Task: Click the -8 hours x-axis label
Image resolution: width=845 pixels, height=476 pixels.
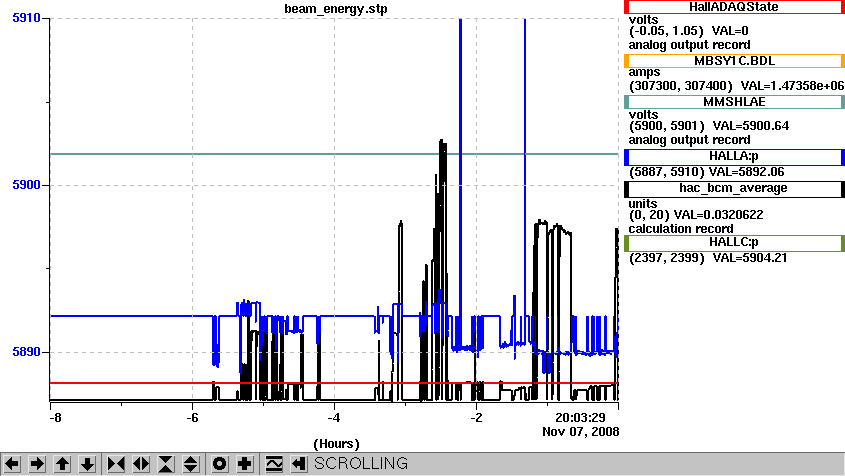Action: click(55, 418)
